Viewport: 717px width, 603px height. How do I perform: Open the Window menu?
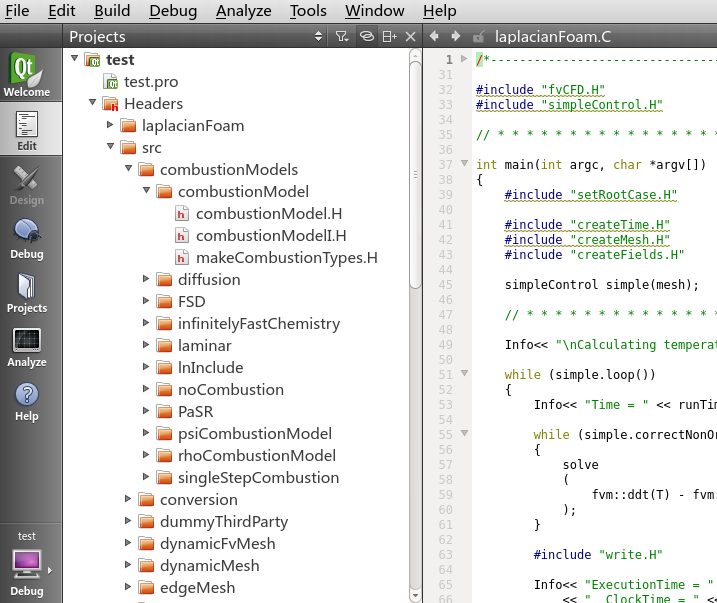374,11
